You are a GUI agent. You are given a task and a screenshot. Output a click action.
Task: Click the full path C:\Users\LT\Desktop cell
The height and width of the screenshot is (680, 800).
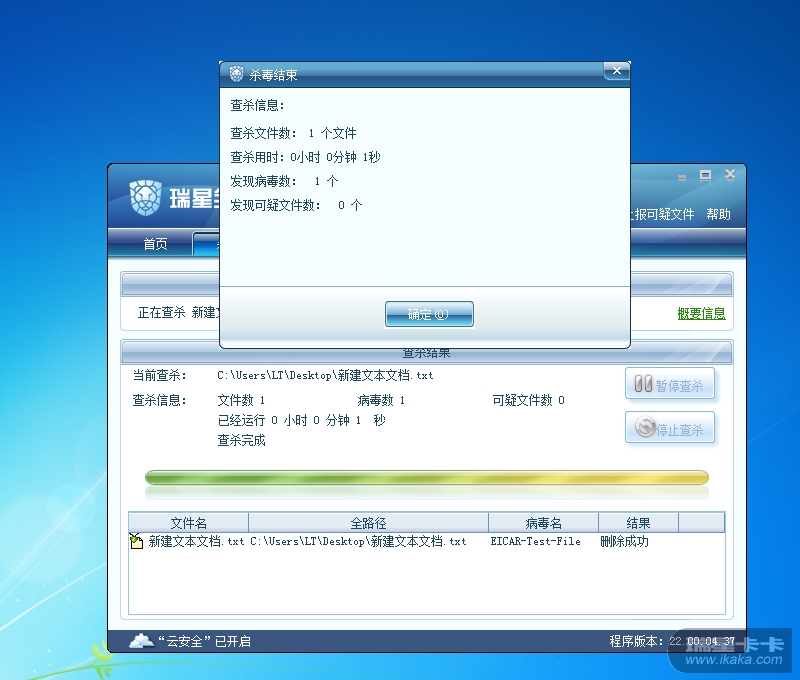tap(358, 541)
